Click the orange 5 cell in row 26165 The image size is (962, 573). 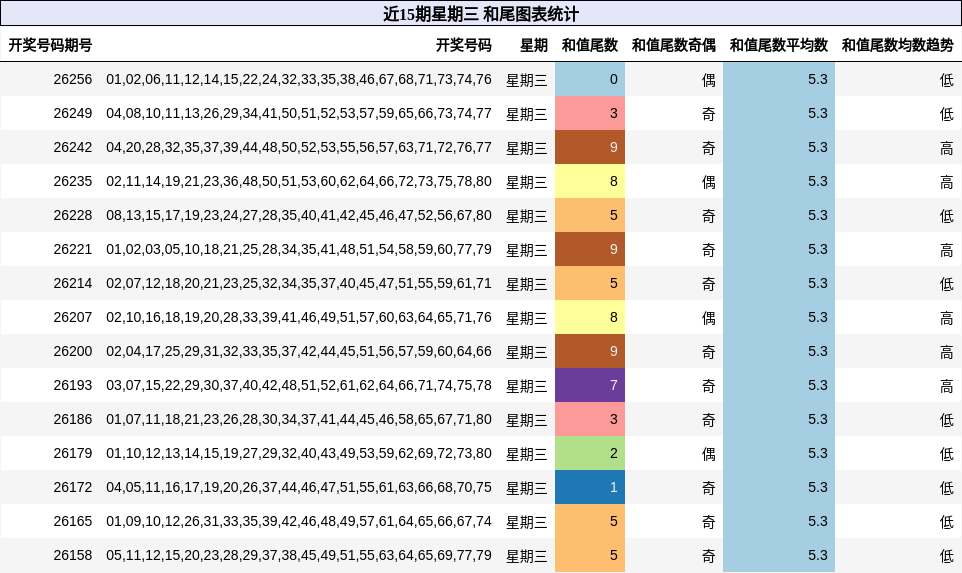[590, 521]
